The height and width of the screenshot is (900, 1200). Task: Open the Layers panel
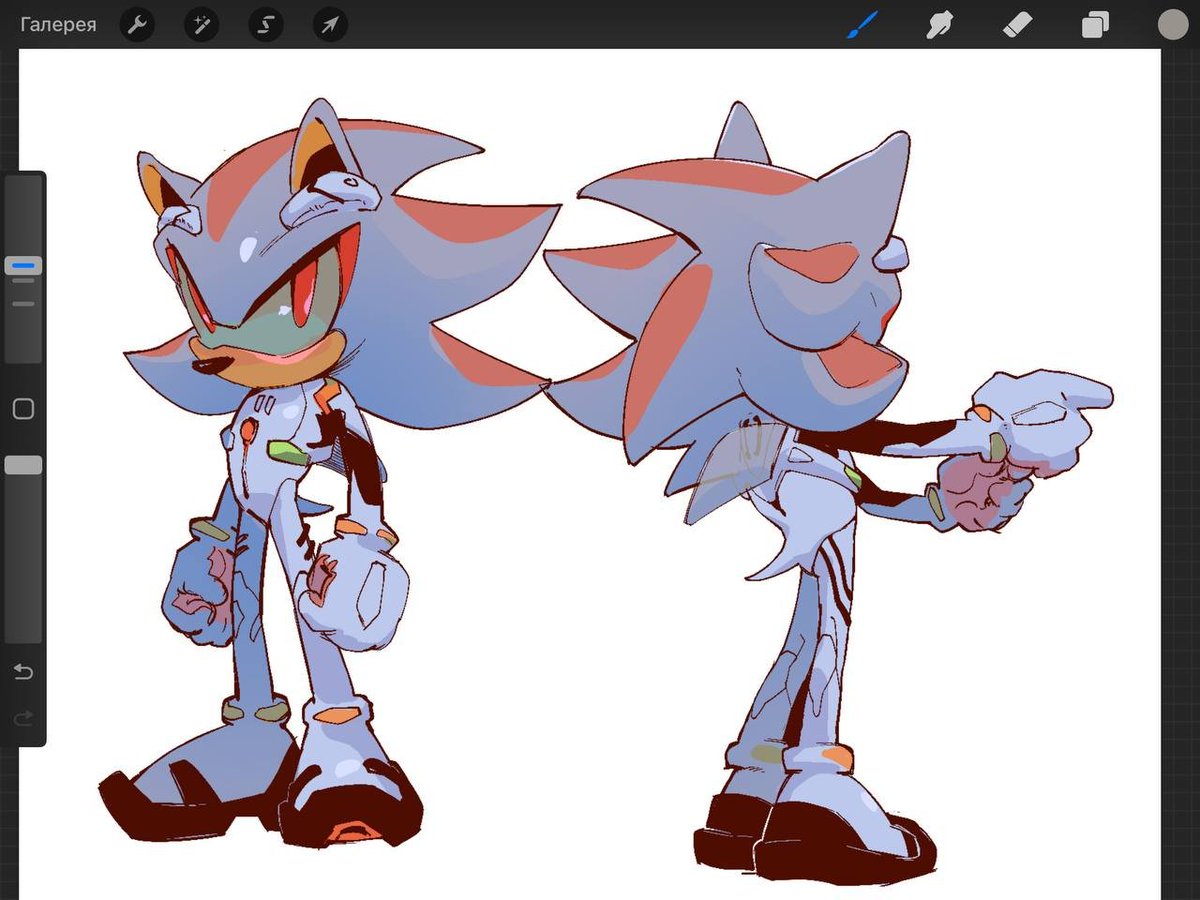pos(1095,25)
